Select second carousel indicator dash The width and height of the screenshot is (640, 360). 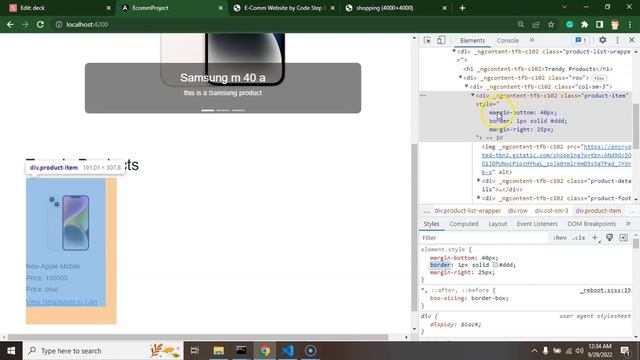tap(223, 110)
